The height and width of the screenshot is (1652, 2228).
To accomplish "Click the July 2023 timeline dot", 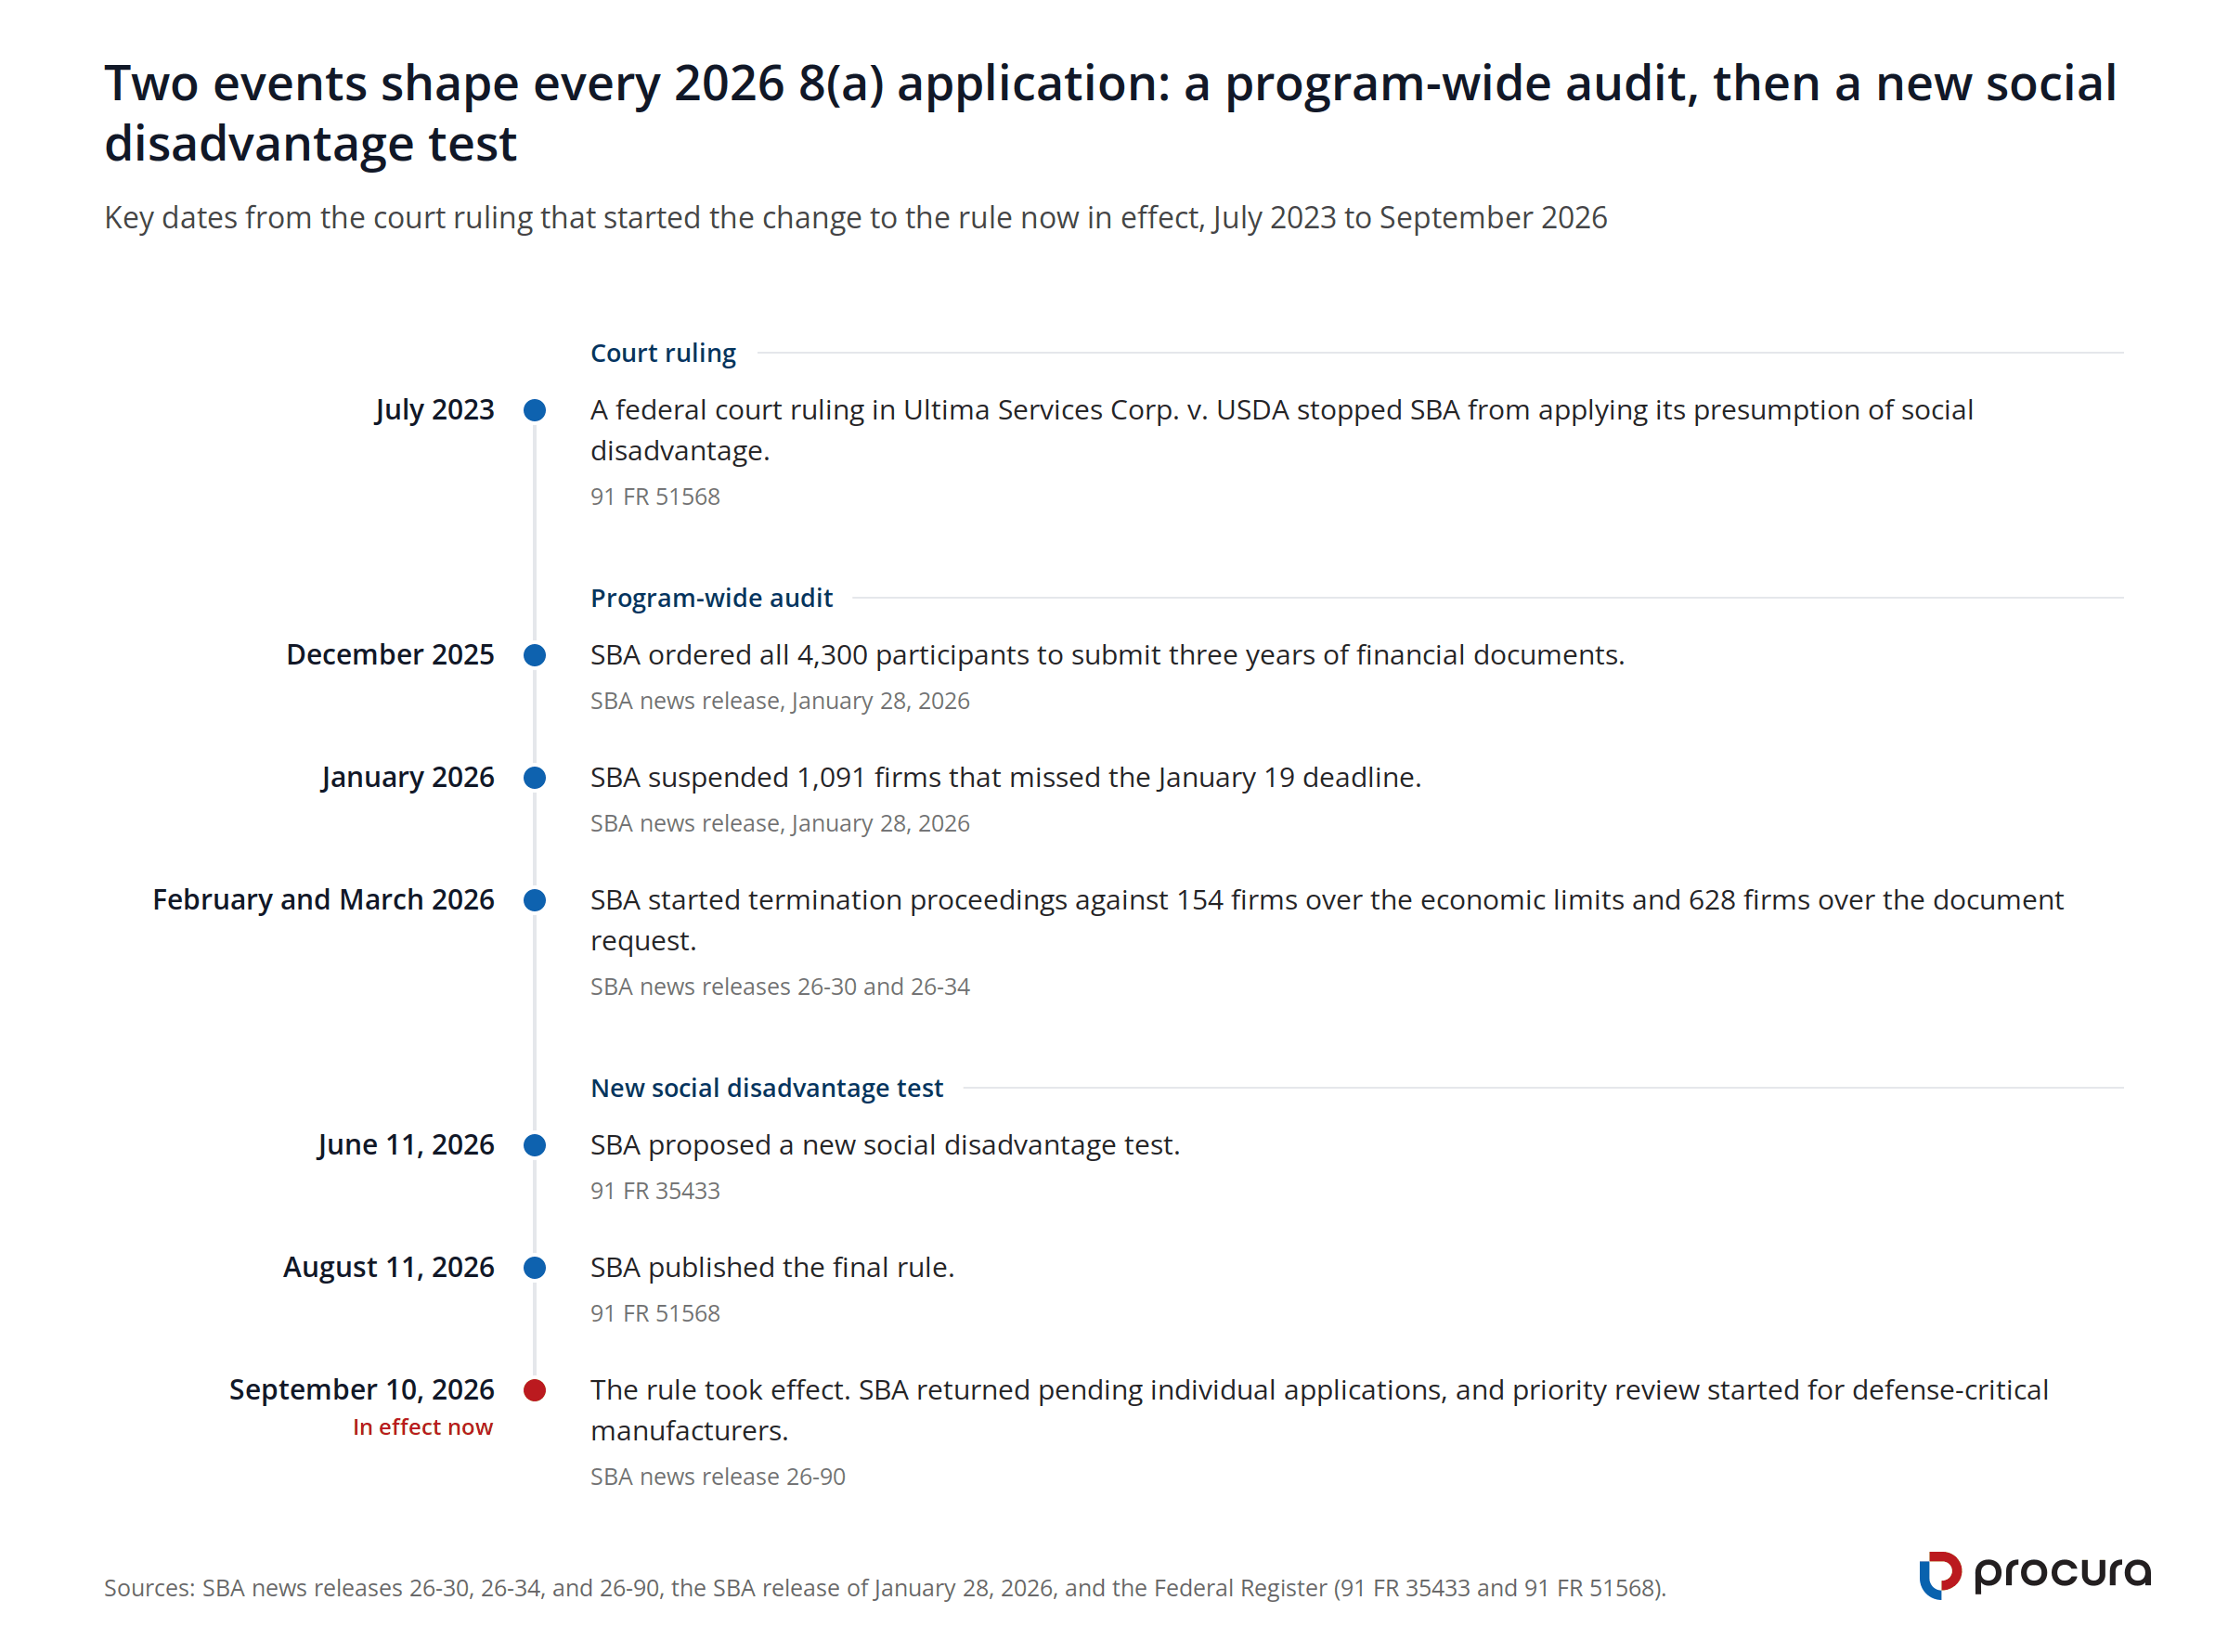I will 535,410.
